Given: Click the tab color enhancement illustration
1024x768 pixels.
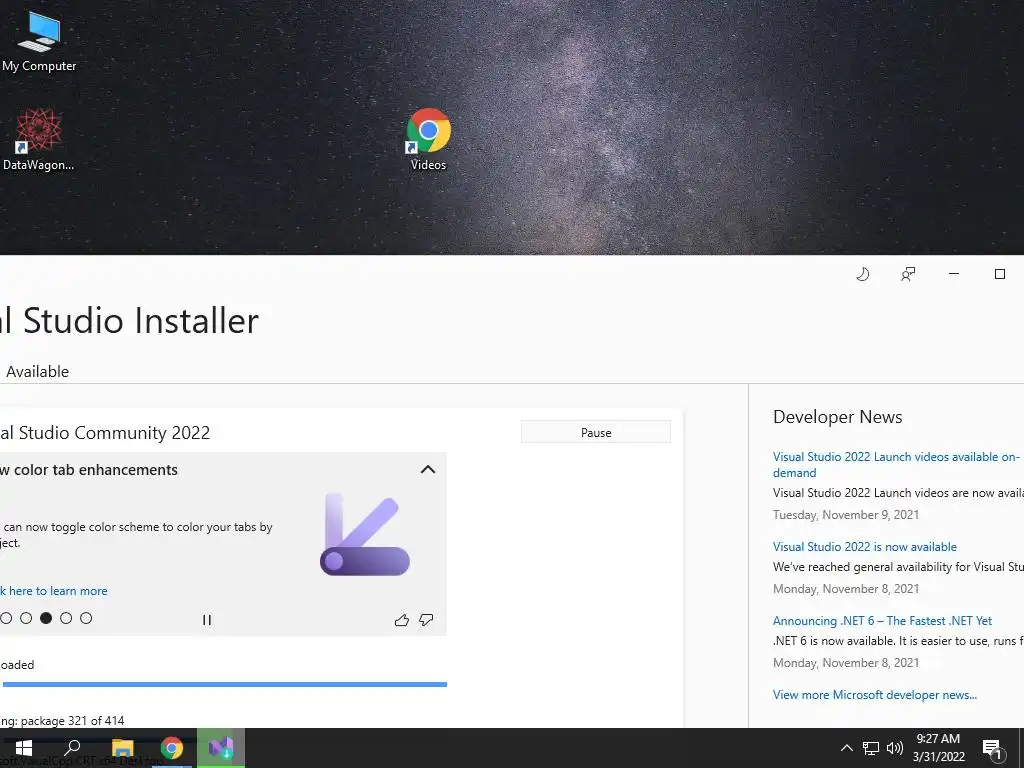Looking at the screenshot, I should [364, 534].
